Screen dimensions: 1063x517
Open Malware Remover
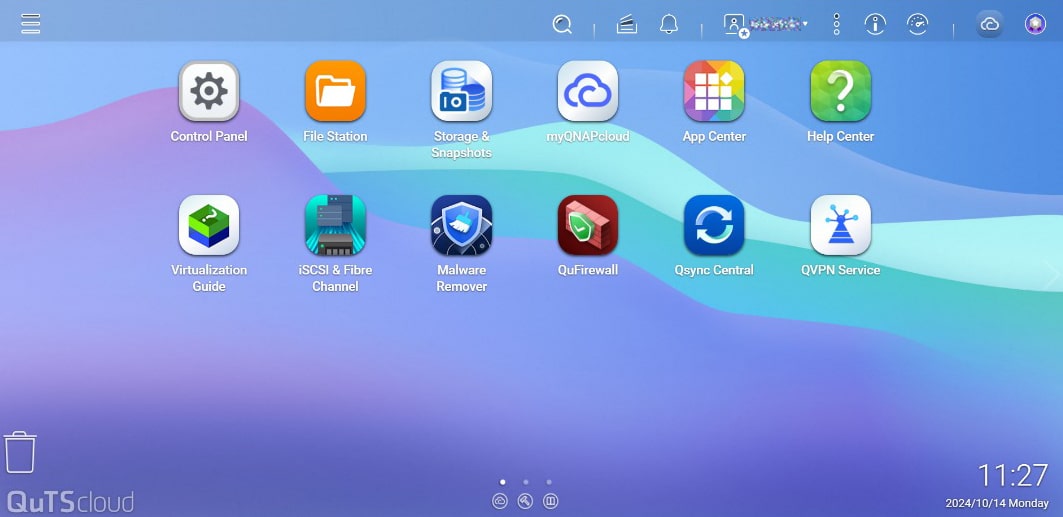point(462,225)
